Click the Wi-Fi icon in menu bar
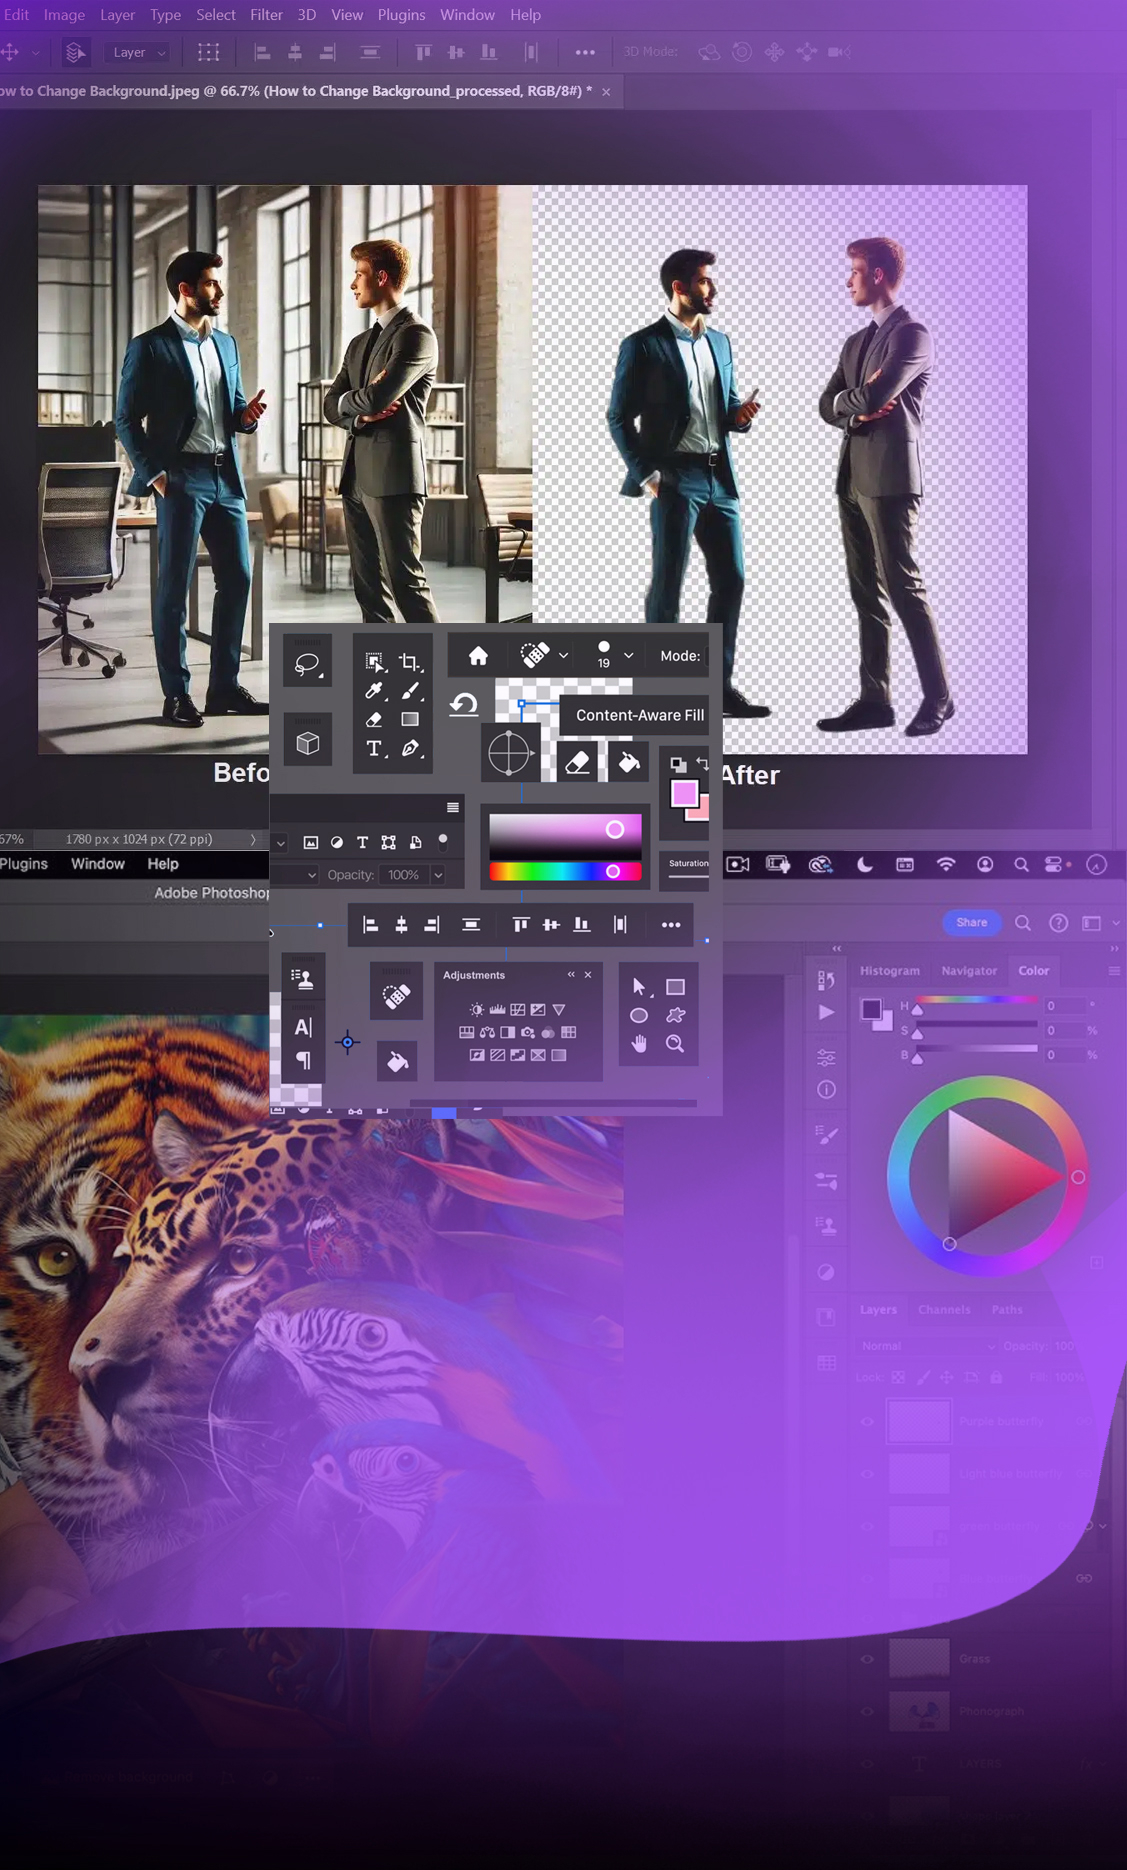 (945, 864)
